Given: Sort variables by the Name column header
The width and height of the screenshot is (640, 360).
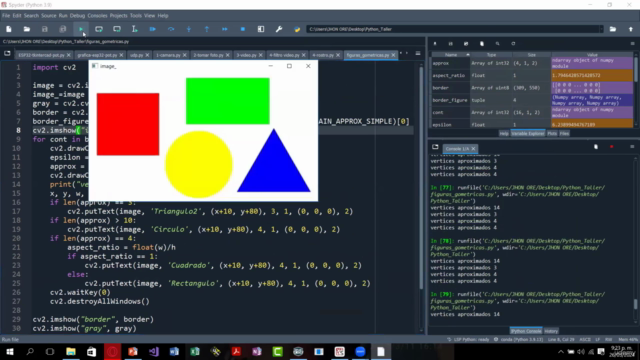Looking at the screenshot, I should [451, 55].
